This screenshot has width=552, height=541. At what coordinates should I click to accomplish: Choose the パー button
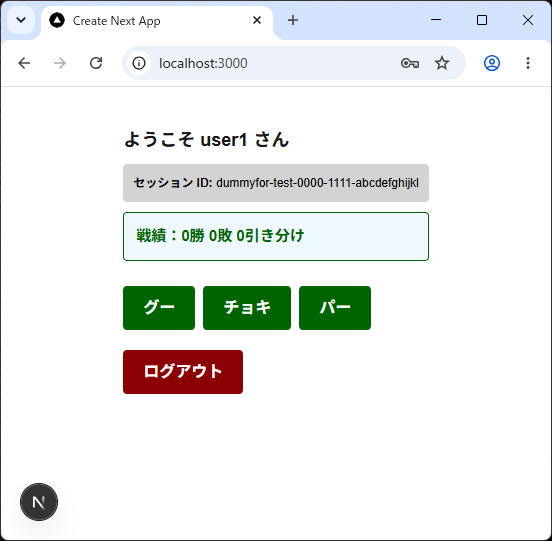click(335, 308)
